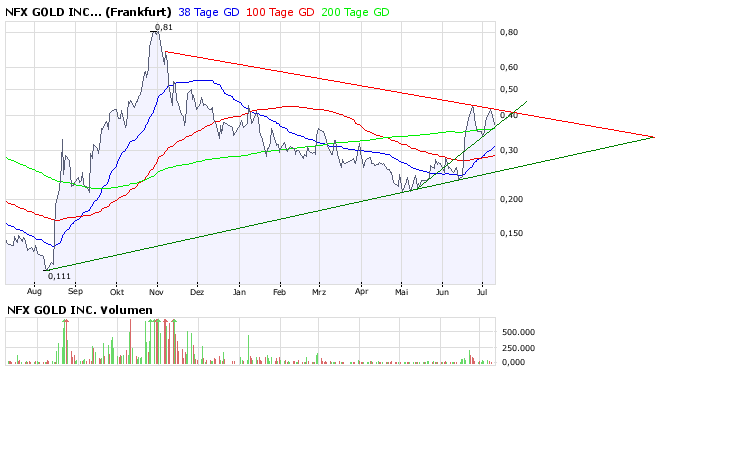Click the NFX GOLD INC... (Frankfurt) chart title
Screen dimensions: 738x475
coord(88,12)
